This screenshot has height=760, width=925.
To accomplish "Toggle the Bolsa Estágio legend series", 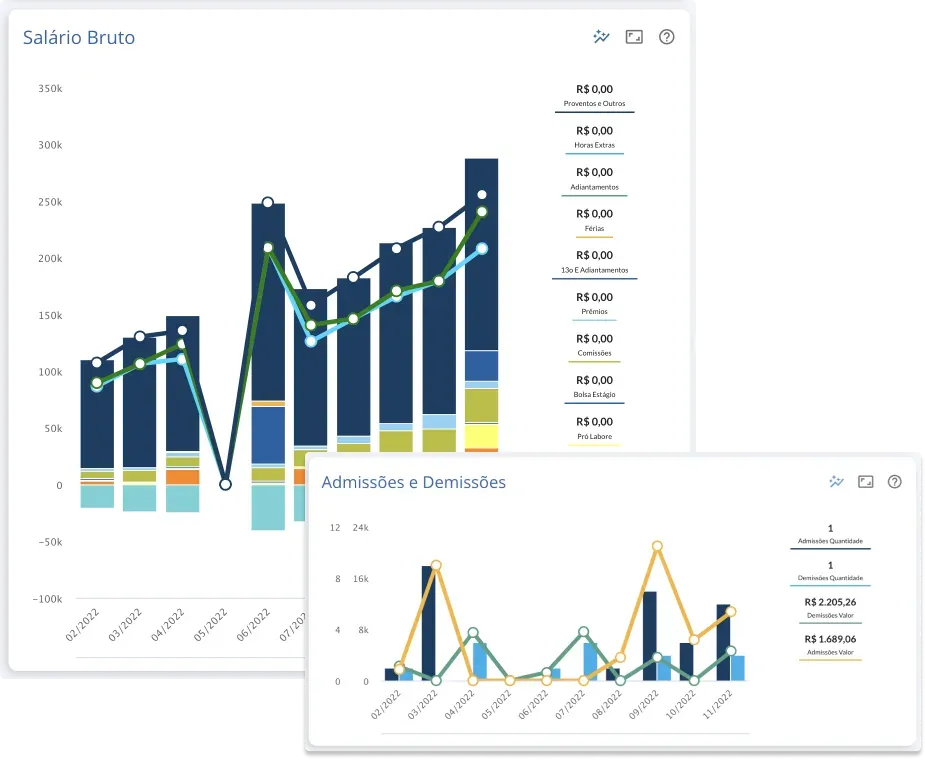I will (595, 388).
